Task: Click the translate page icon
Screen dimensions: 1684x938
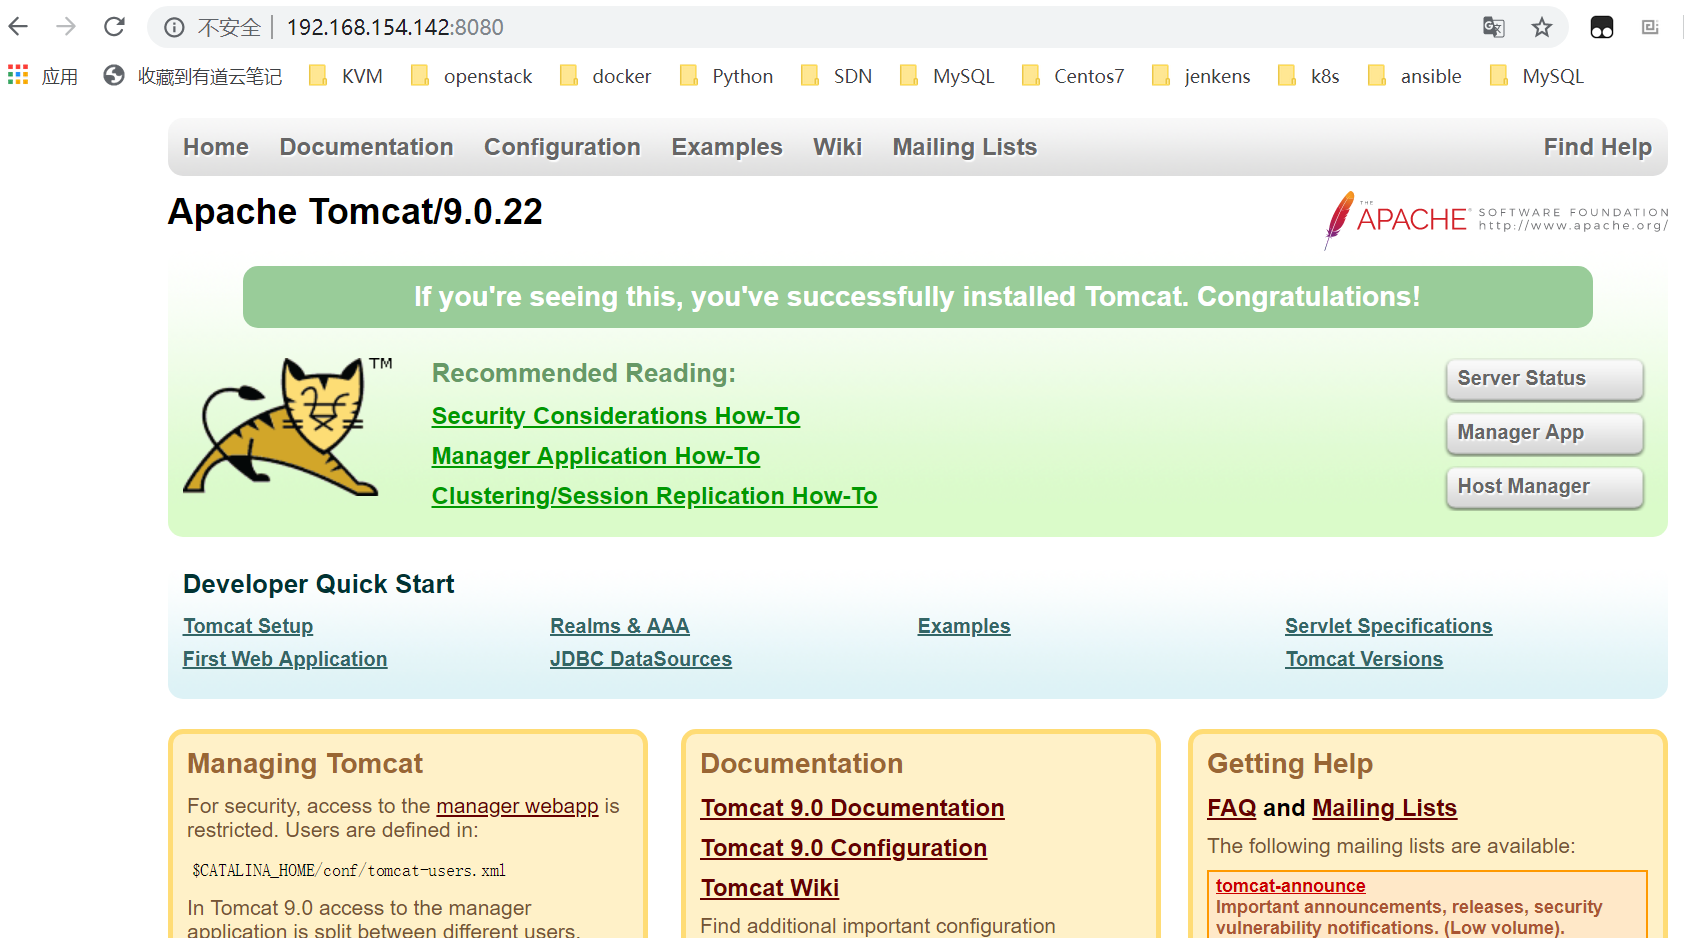Action: point(1494,27)
